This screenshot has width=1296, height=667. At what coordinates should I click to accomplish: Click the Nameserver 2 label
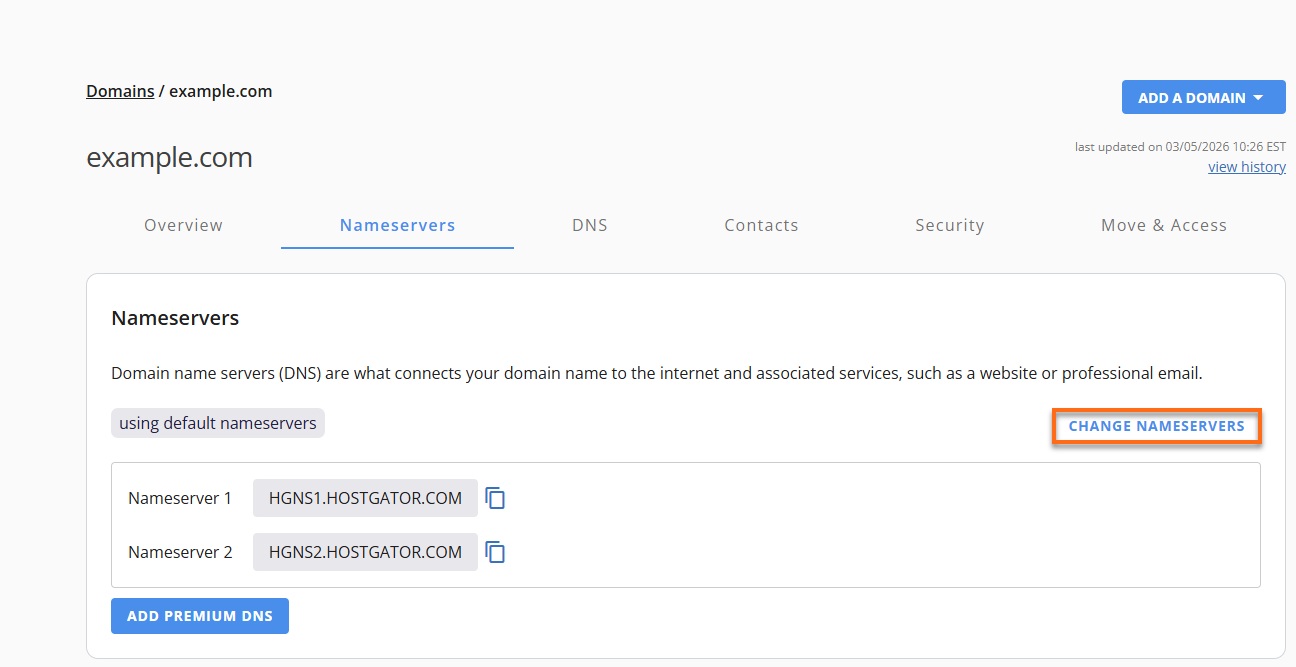pos(180,552)
